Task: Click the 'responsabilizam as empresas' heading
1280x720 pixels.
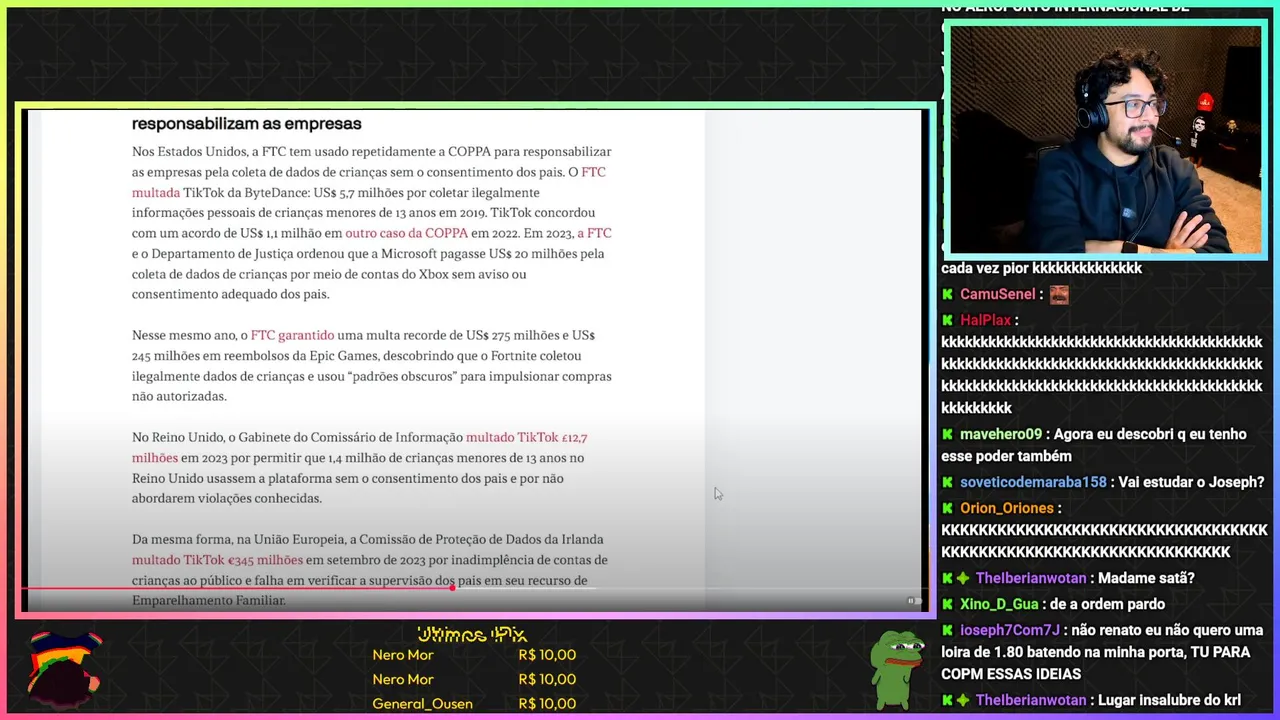Action: [246, 124]
